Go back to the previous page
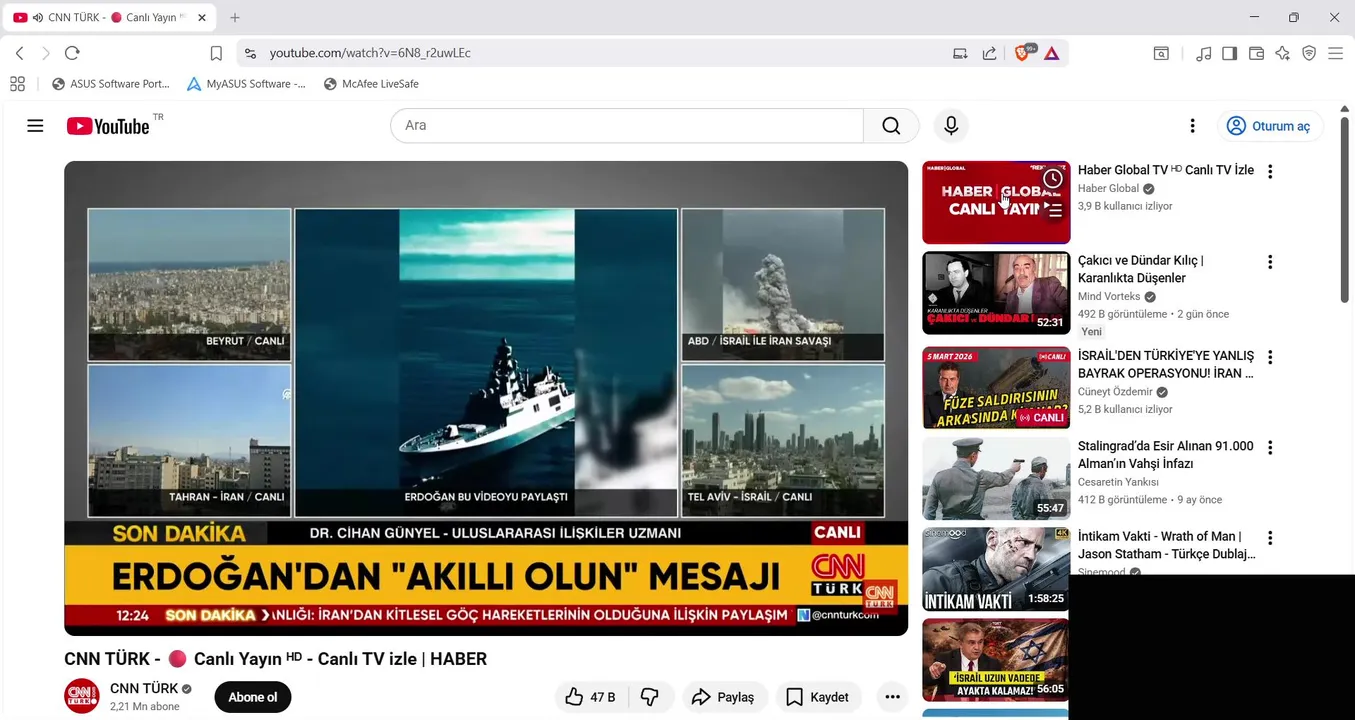Screen dimensions: 1355x720 [x=20, y=53]
